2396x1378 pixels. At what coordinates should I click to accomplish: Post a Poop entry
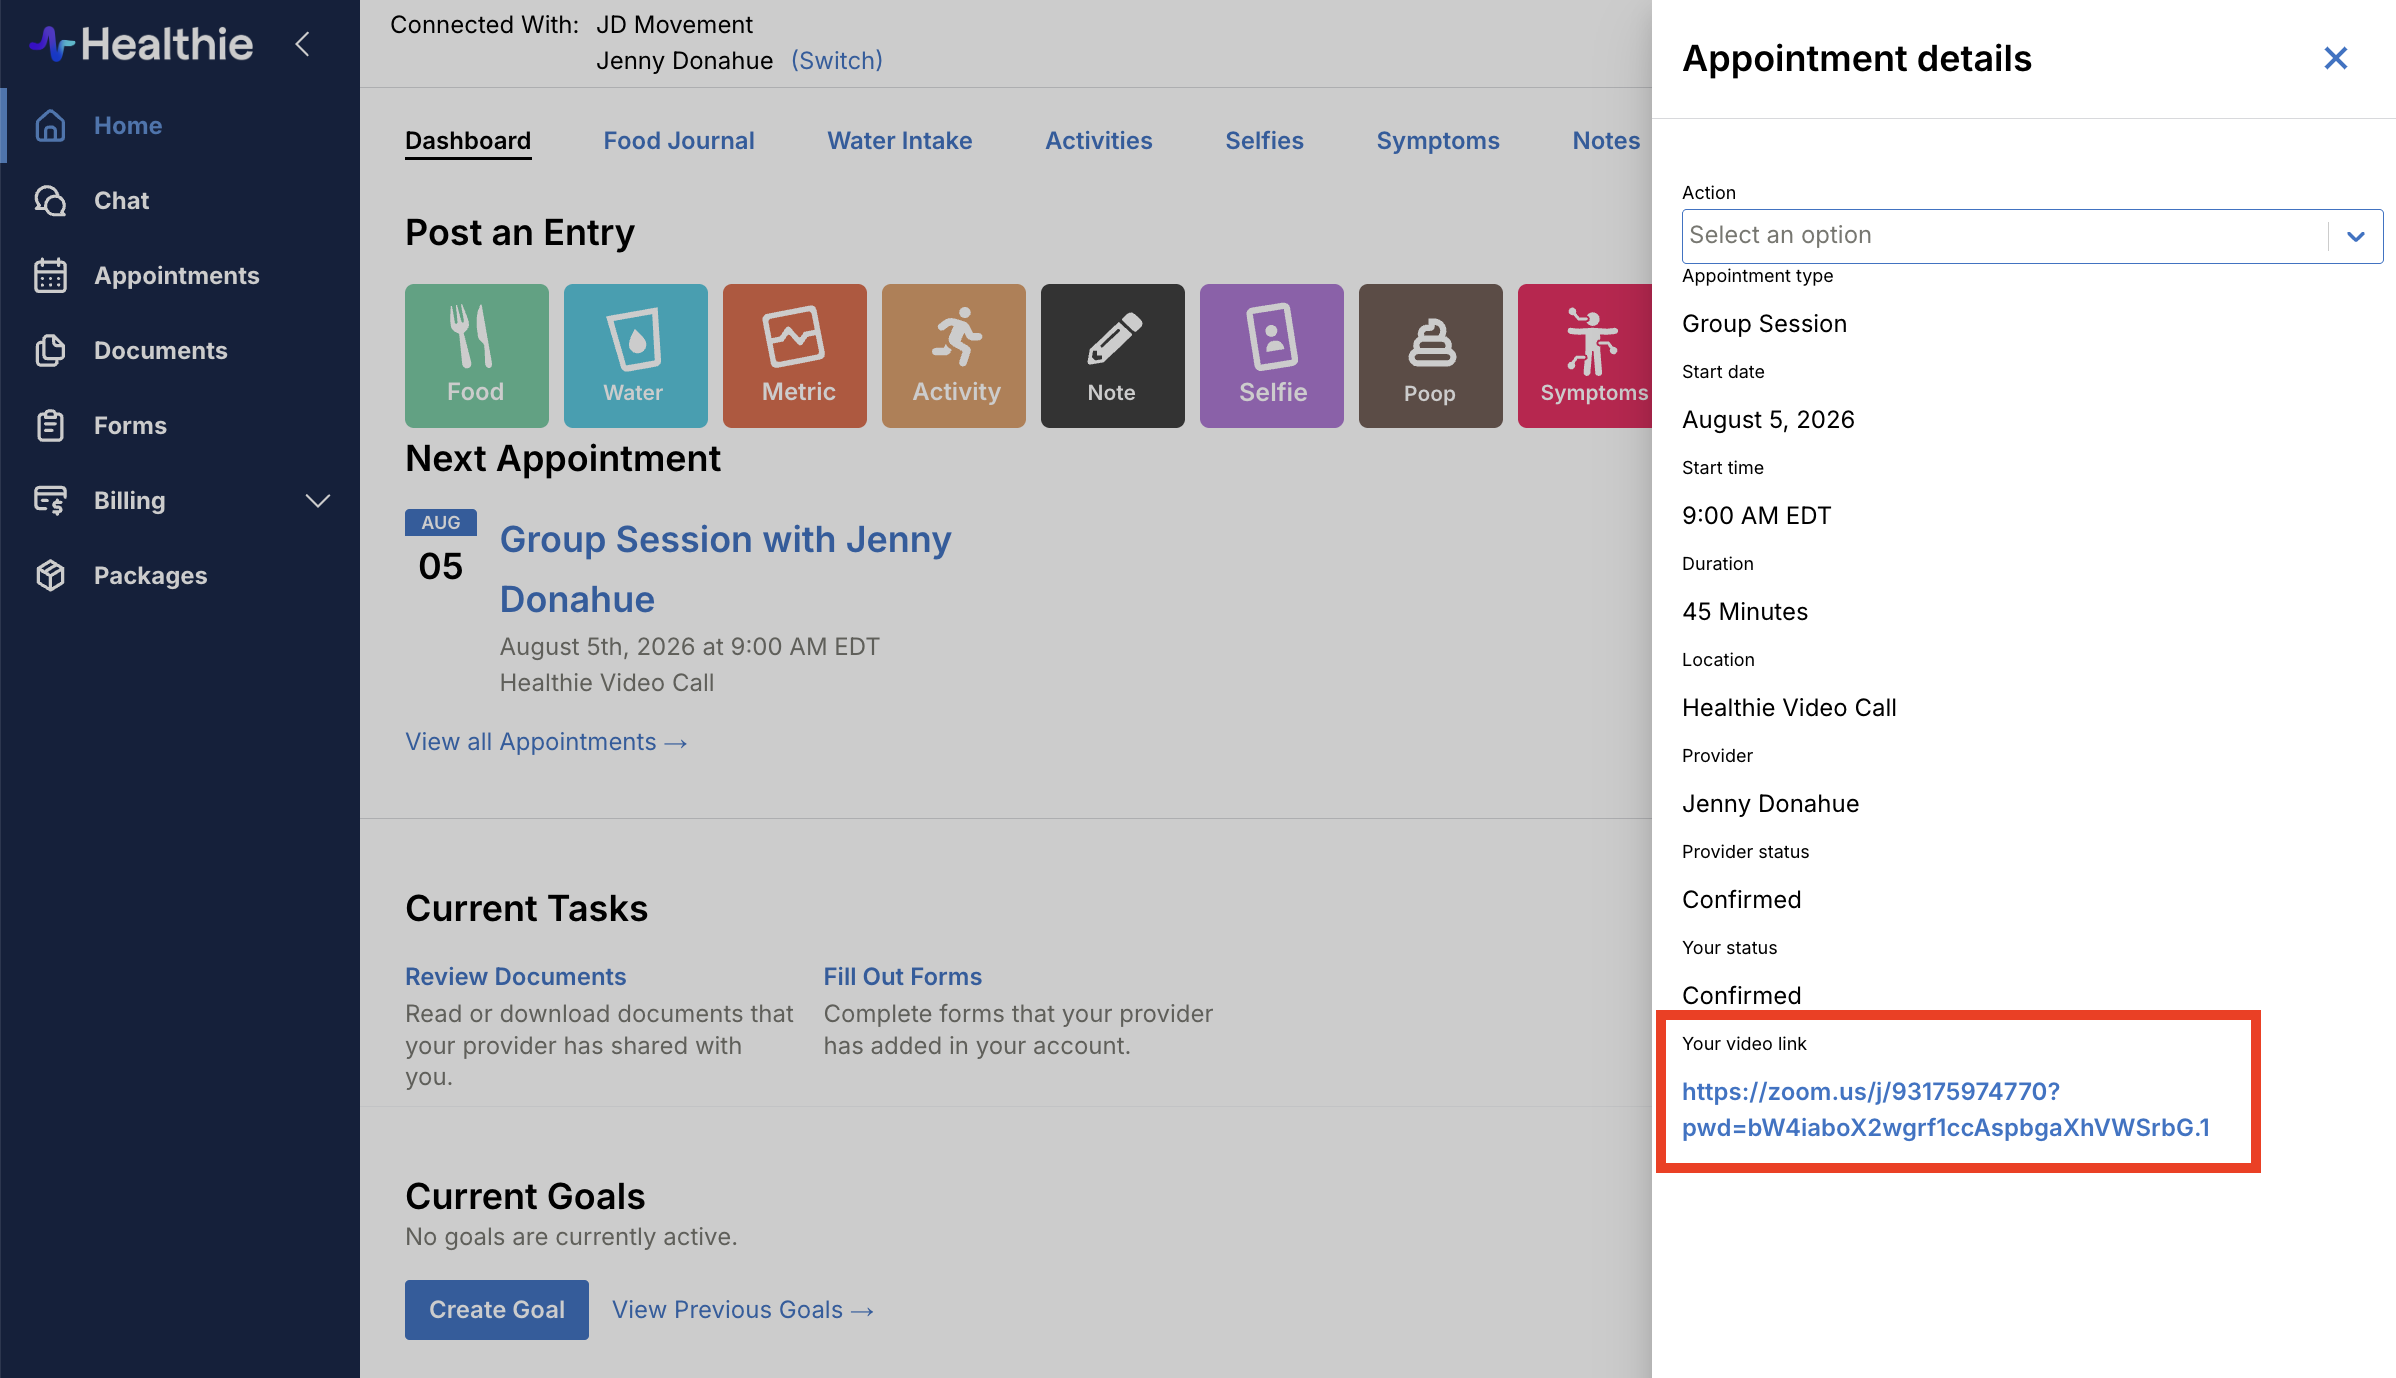(x=1431, y=356)
